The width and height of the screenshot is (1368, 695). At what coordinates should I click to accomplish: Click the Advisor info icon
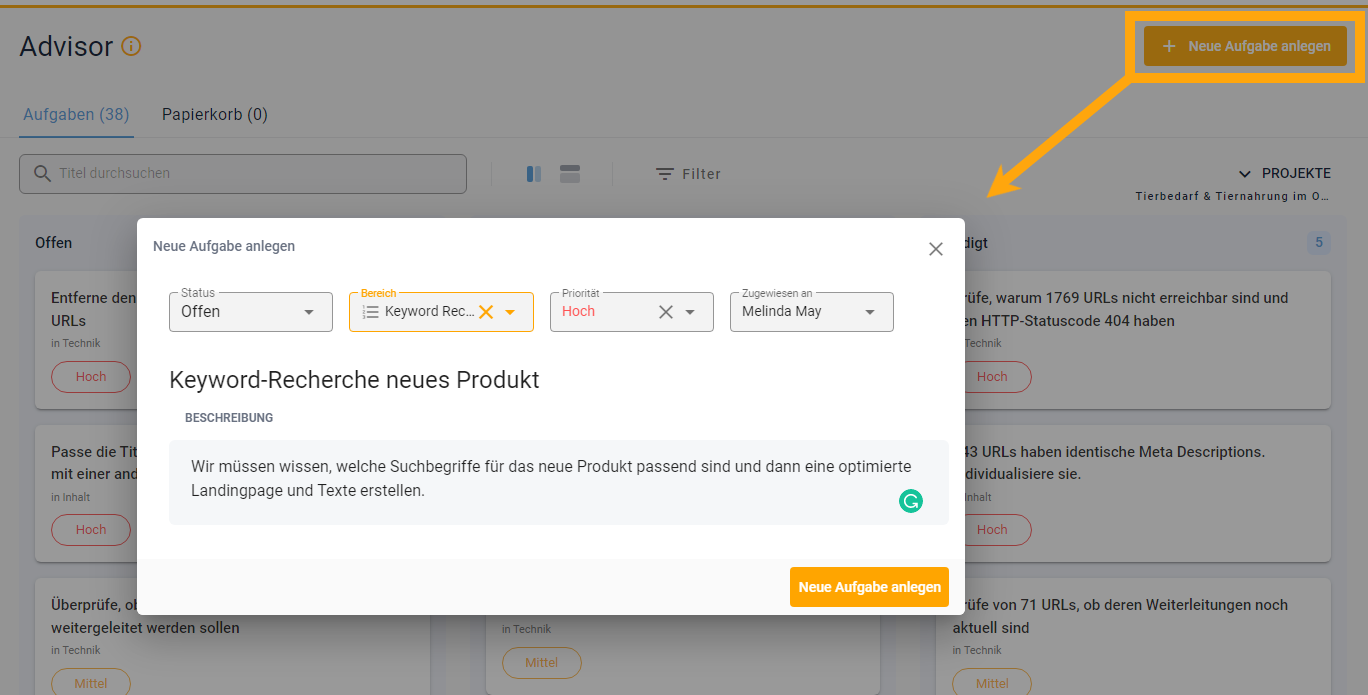[x=131, y=46]
